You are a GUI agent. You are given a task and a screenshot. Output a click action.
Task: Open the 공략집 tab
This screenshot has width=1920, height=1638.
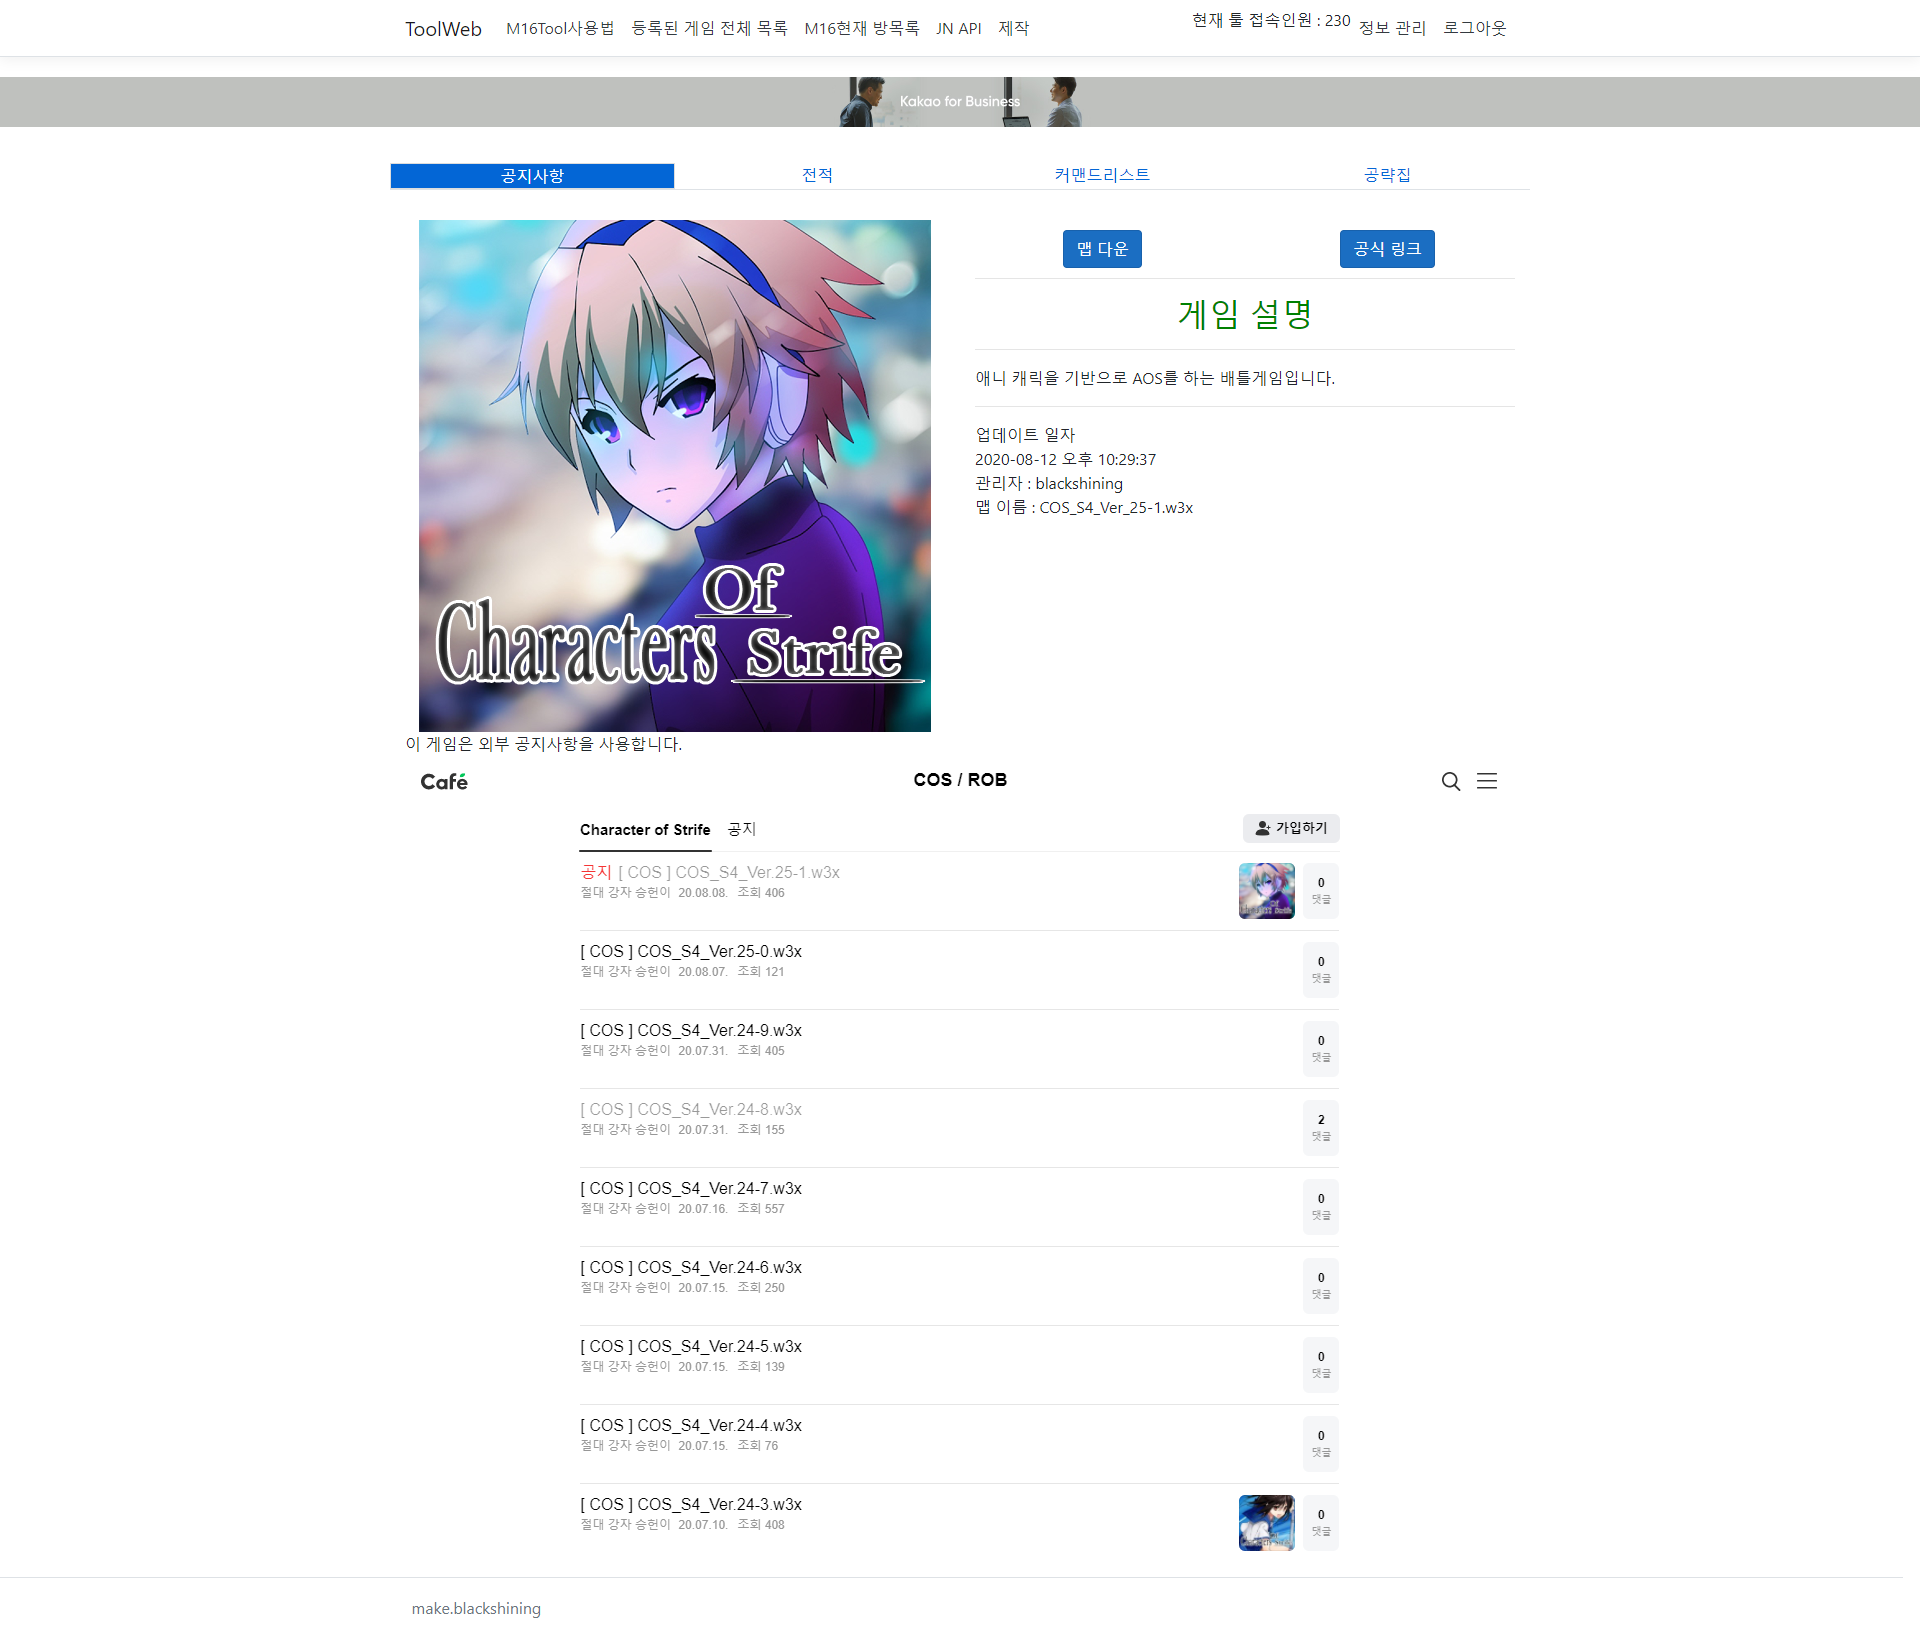pyautogui.click(x=1387, y=175)
